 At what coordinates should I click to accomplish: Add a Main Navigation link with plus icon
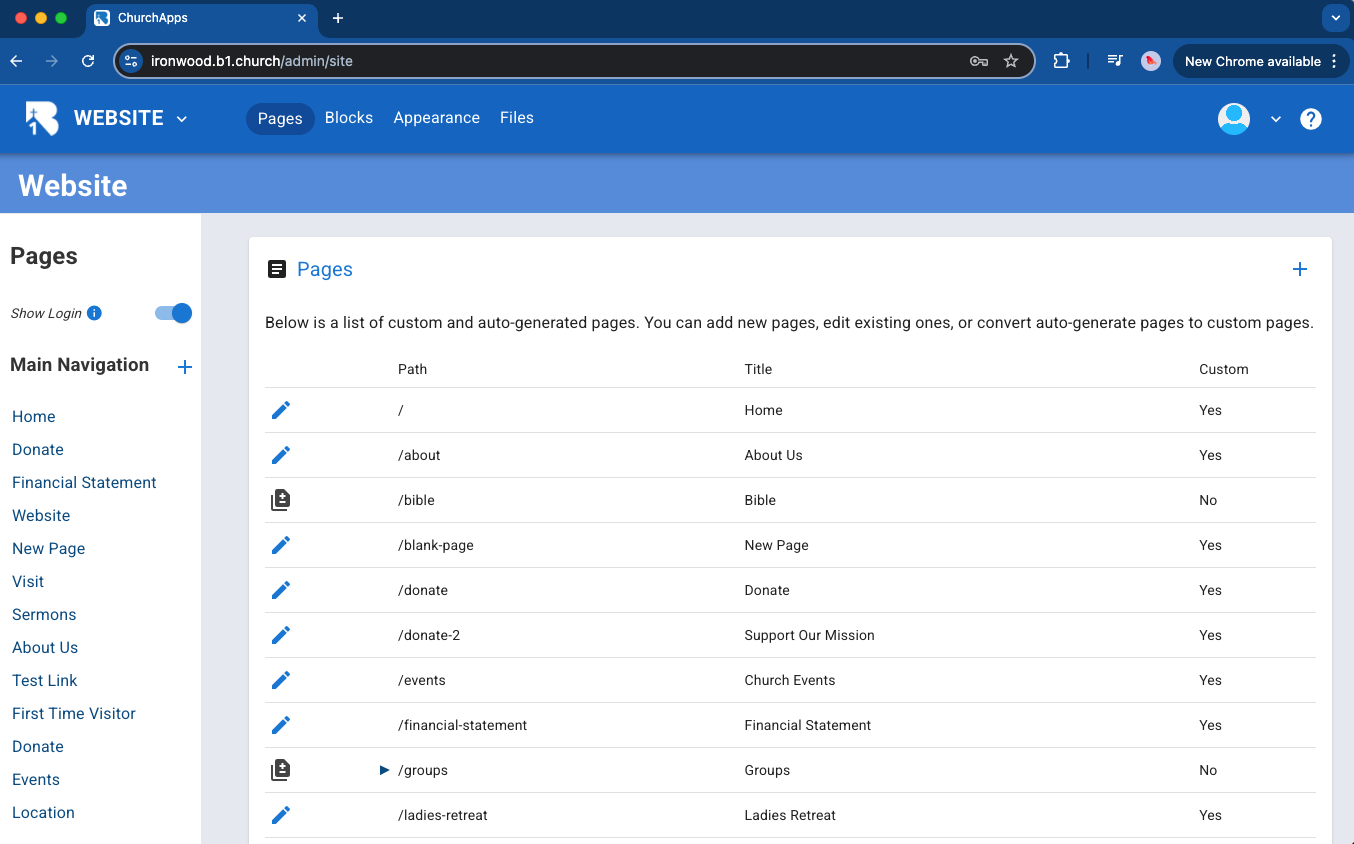[184, 367]
